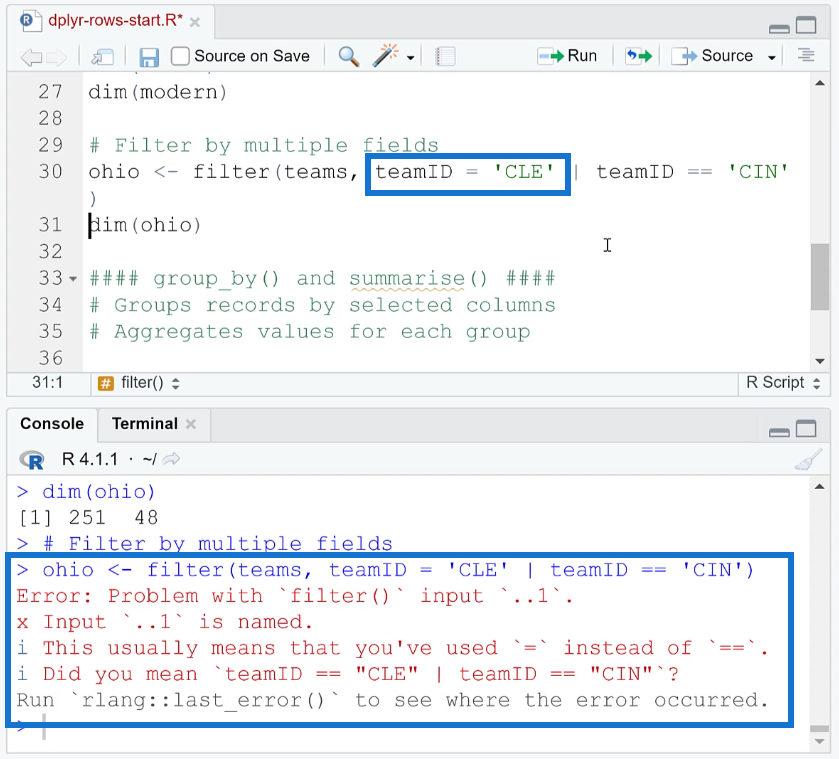
Task: Go back to previous source location
Action: 31,57
